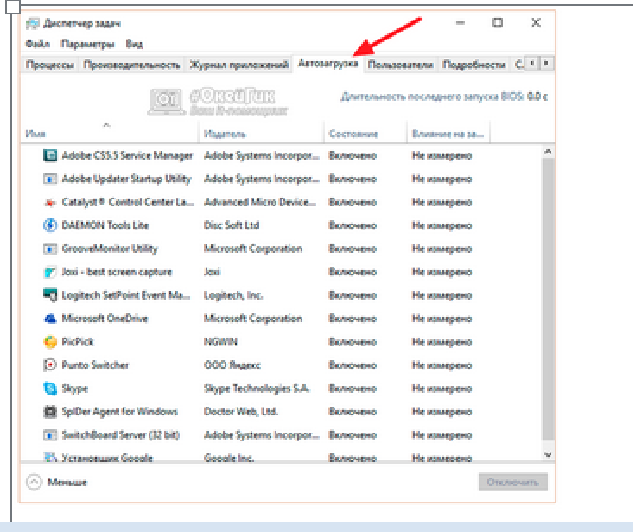Click the Adobe Updater Startup Utility icon
The width and height of the screenshot is (633, 532).
coord(50,179)
